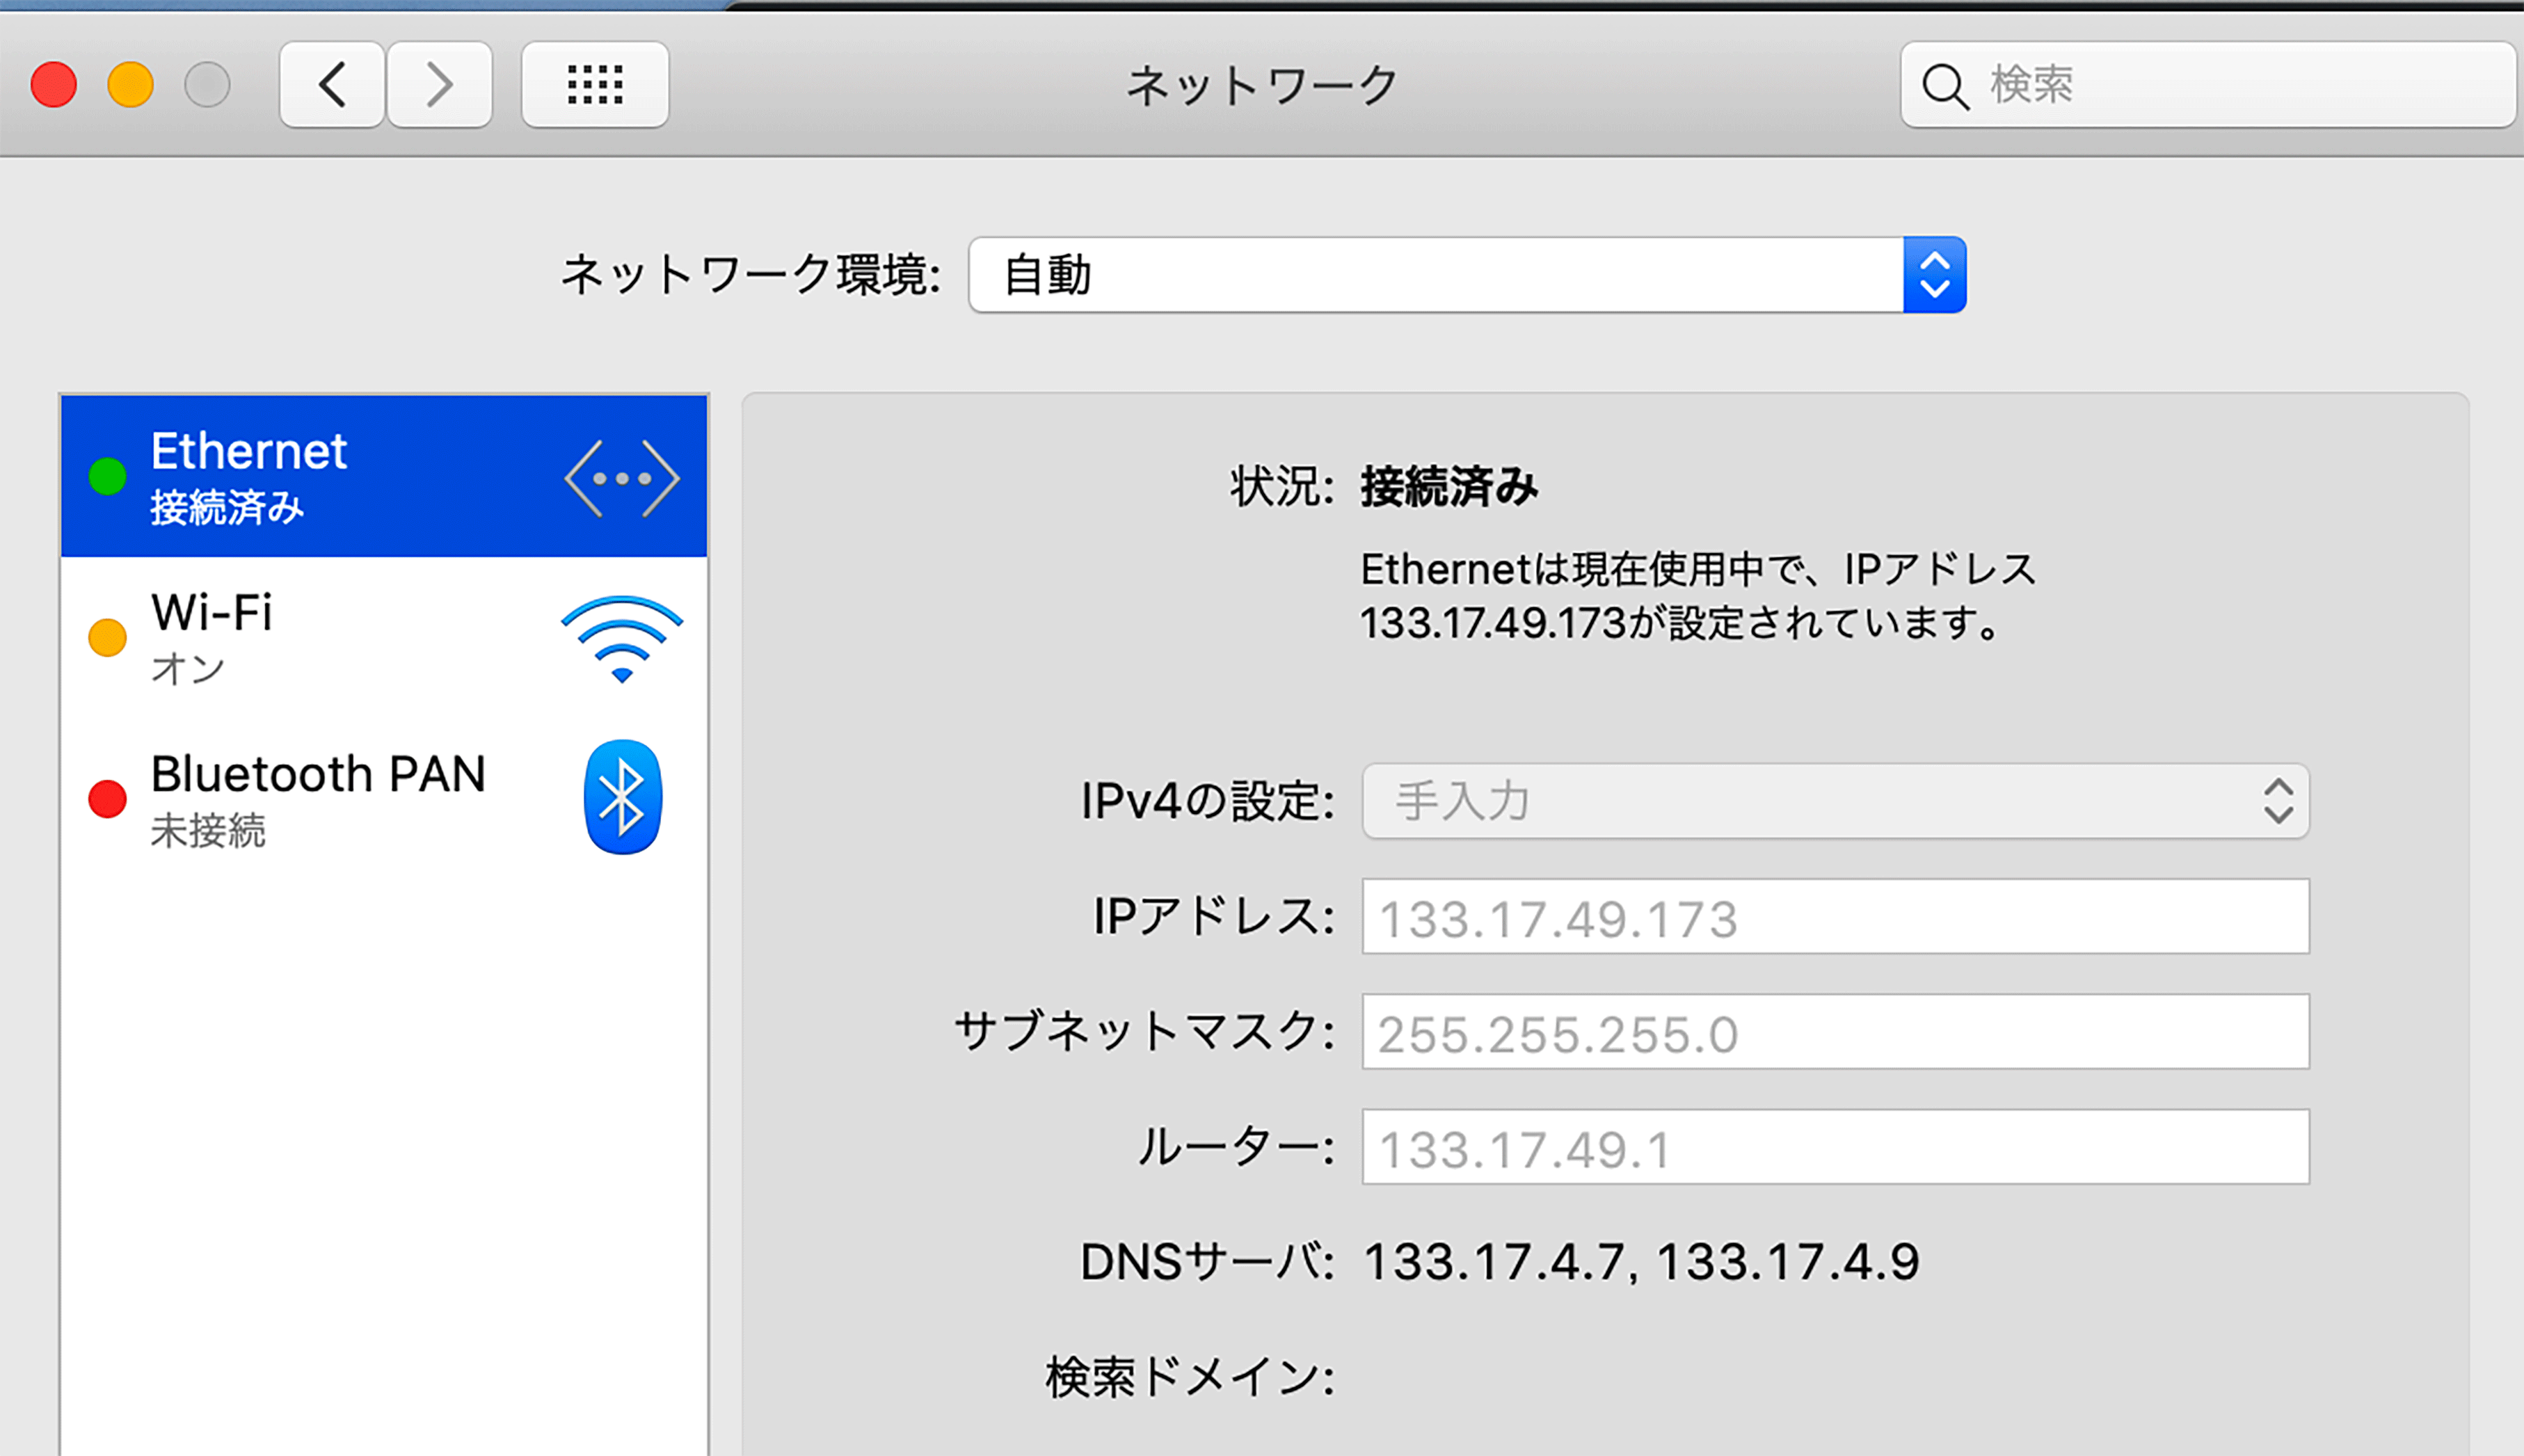Open the ネットワーク環境 location dropdown

point(1436,275)
